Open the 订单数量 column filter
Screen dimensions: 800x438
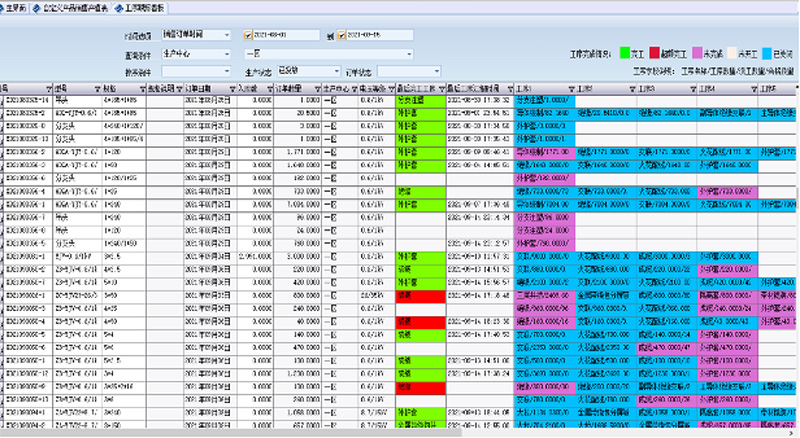point(318,89)
